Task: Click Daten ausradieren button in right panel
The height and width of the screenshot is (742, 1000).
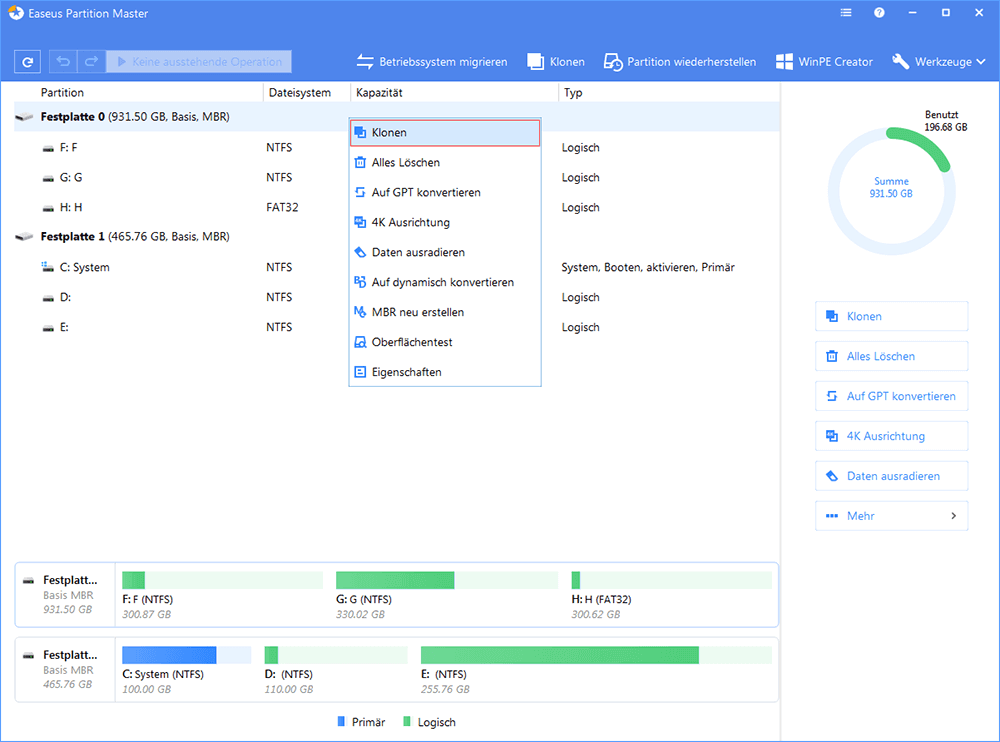Action: coord(892,476)
